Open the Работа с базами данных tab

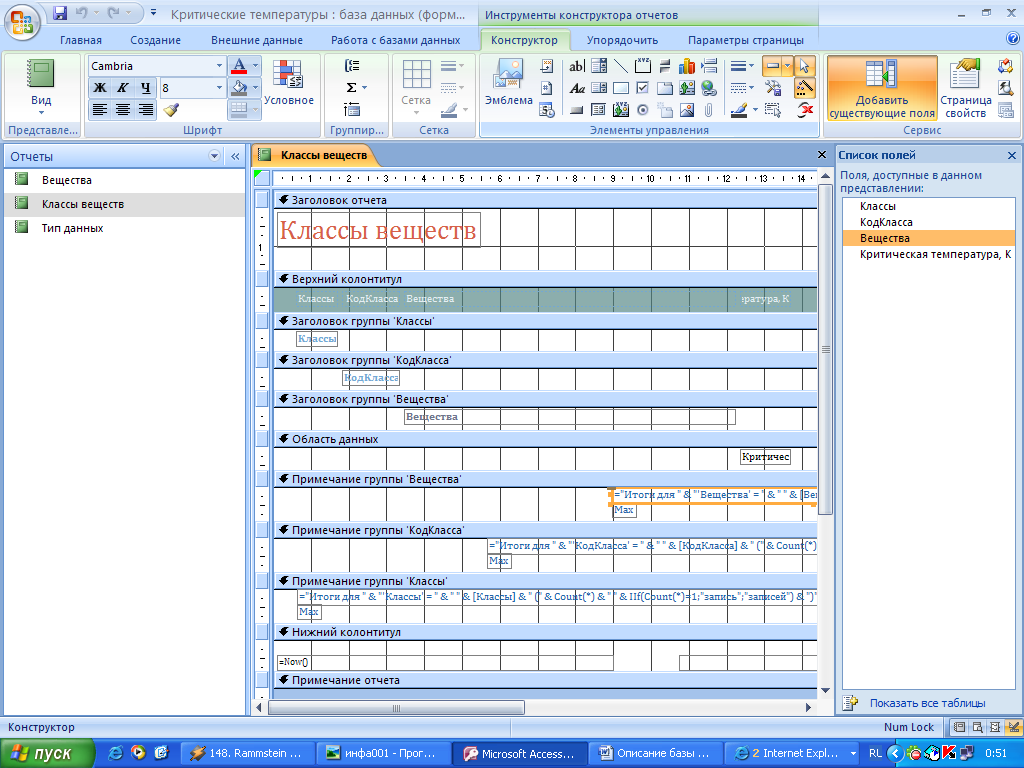tap(395, 40)
